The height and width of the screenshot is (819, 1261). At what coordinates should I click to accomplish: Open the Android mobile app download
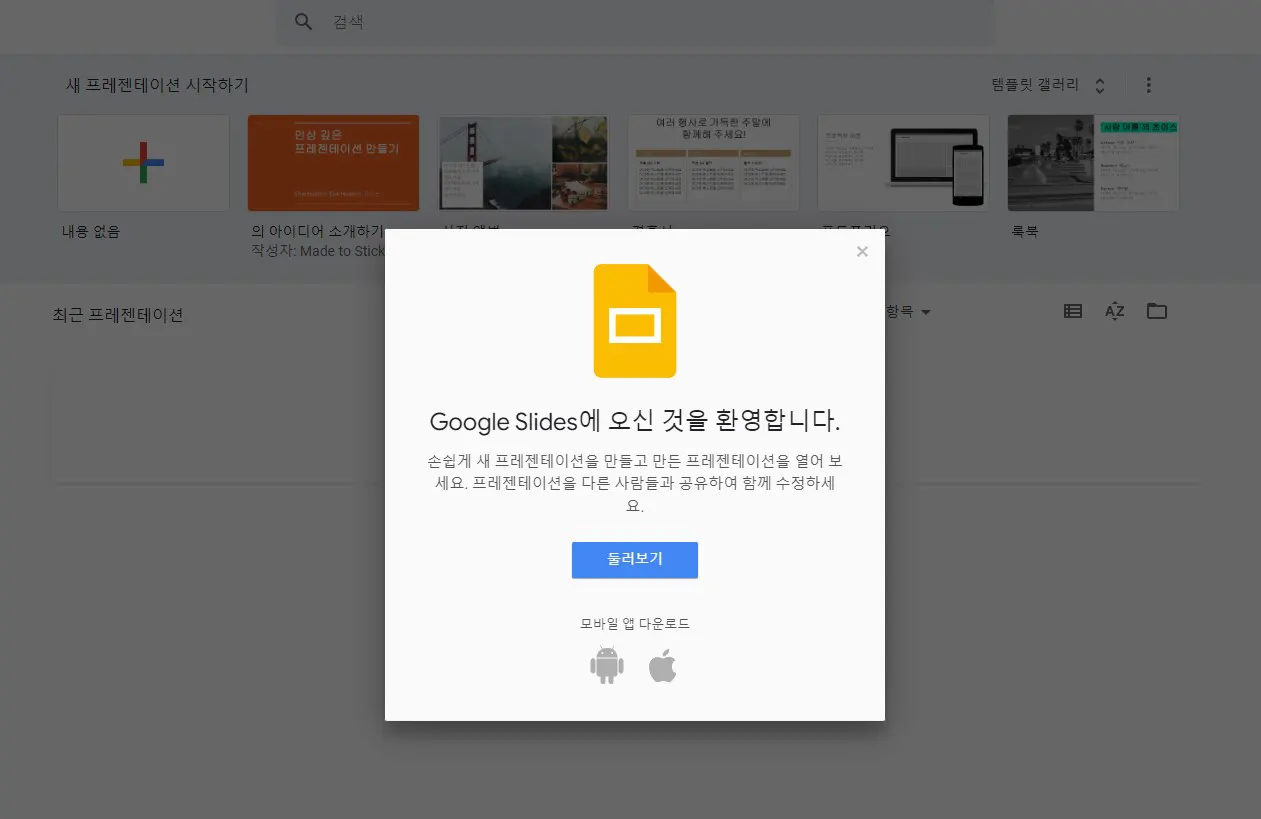(x=607, y=665)
